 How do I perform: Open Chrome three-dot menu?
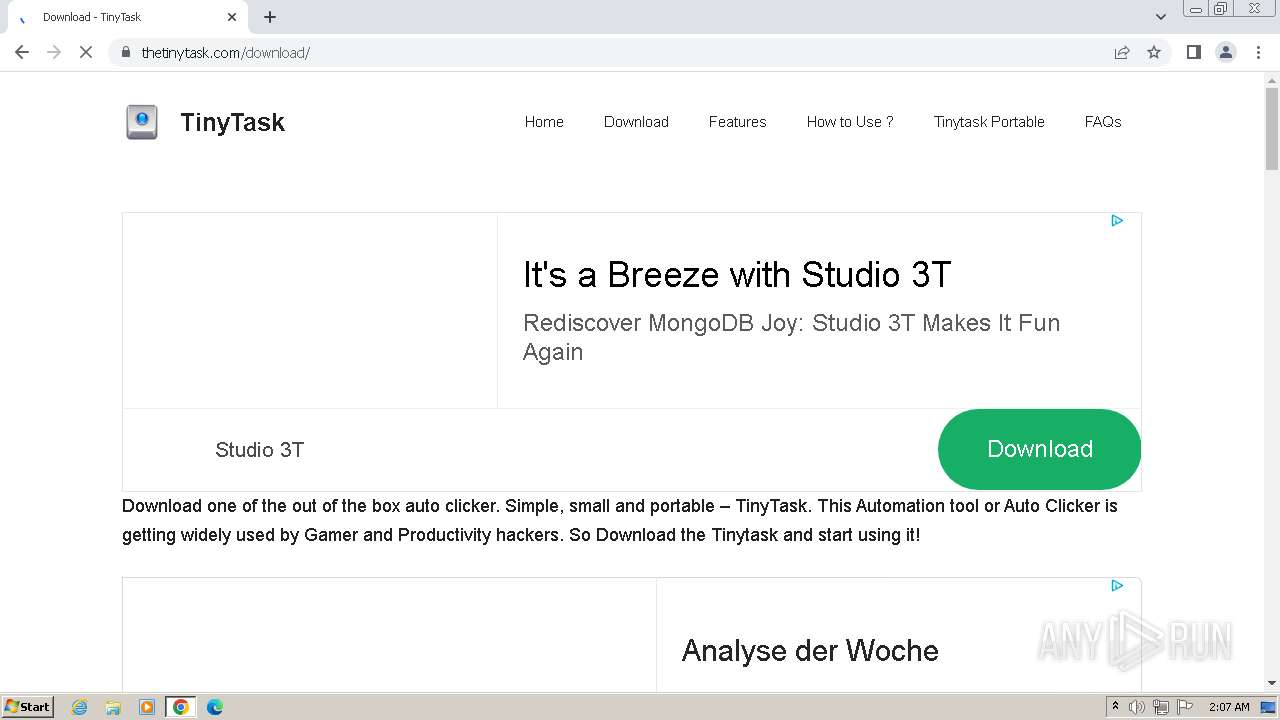[x=1258, y=52]
